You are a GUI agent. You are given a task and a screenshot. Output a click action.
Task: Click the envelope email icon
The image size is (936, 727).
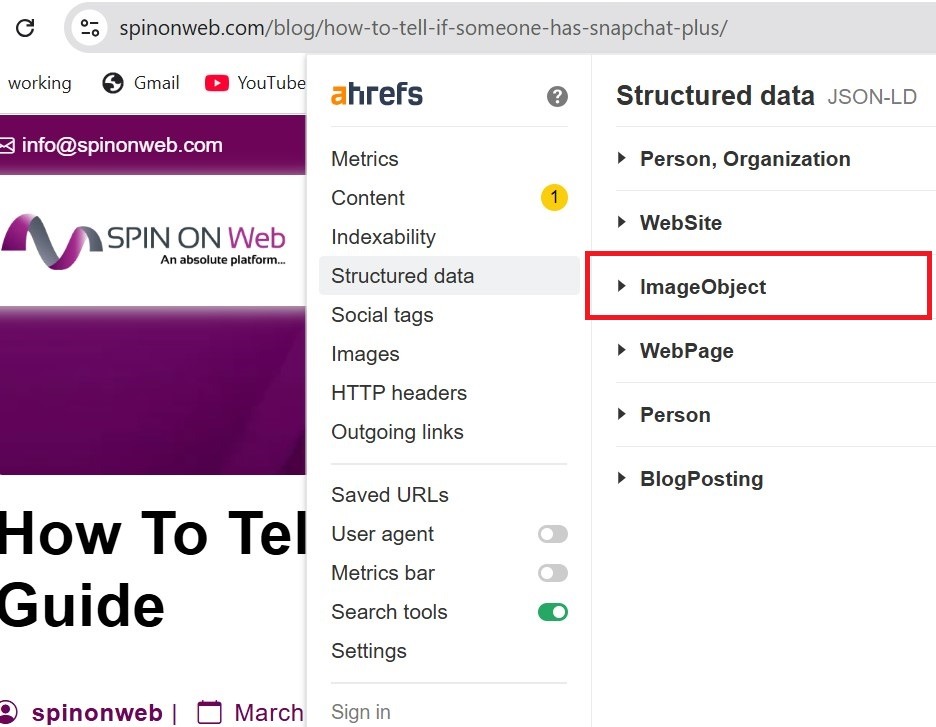tap(7, 145)
